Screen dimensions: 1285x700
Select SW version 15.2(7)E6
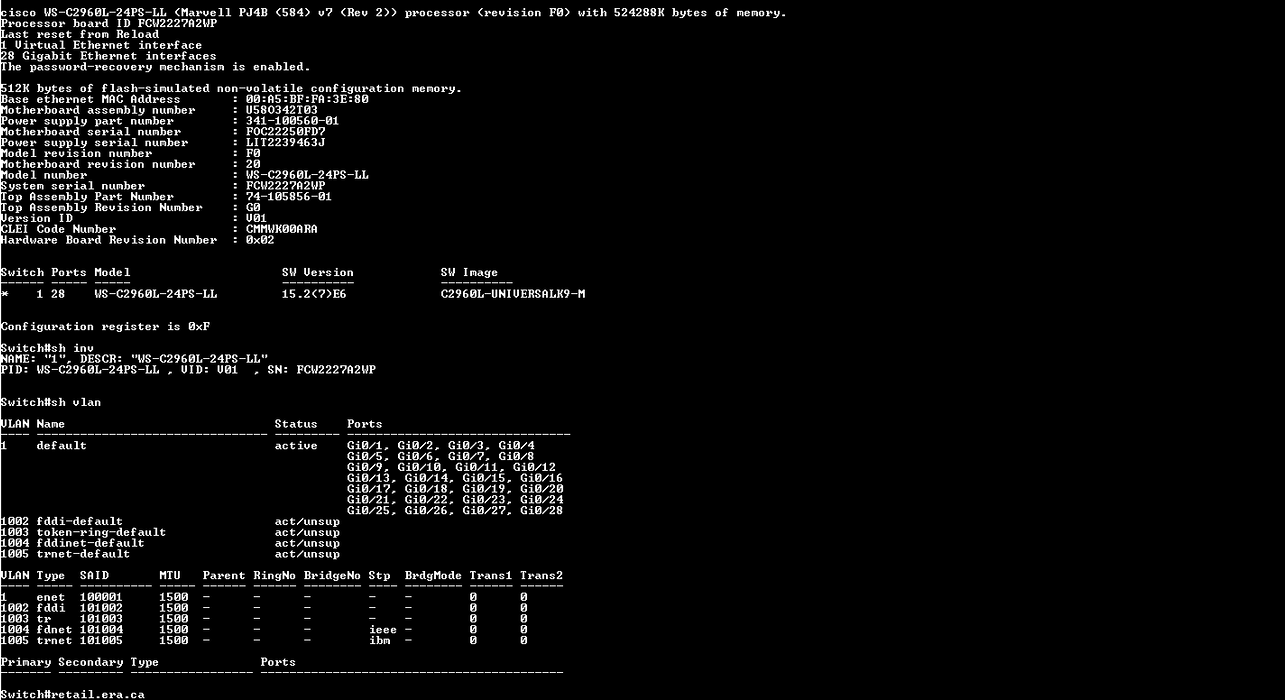click(314, 294)
